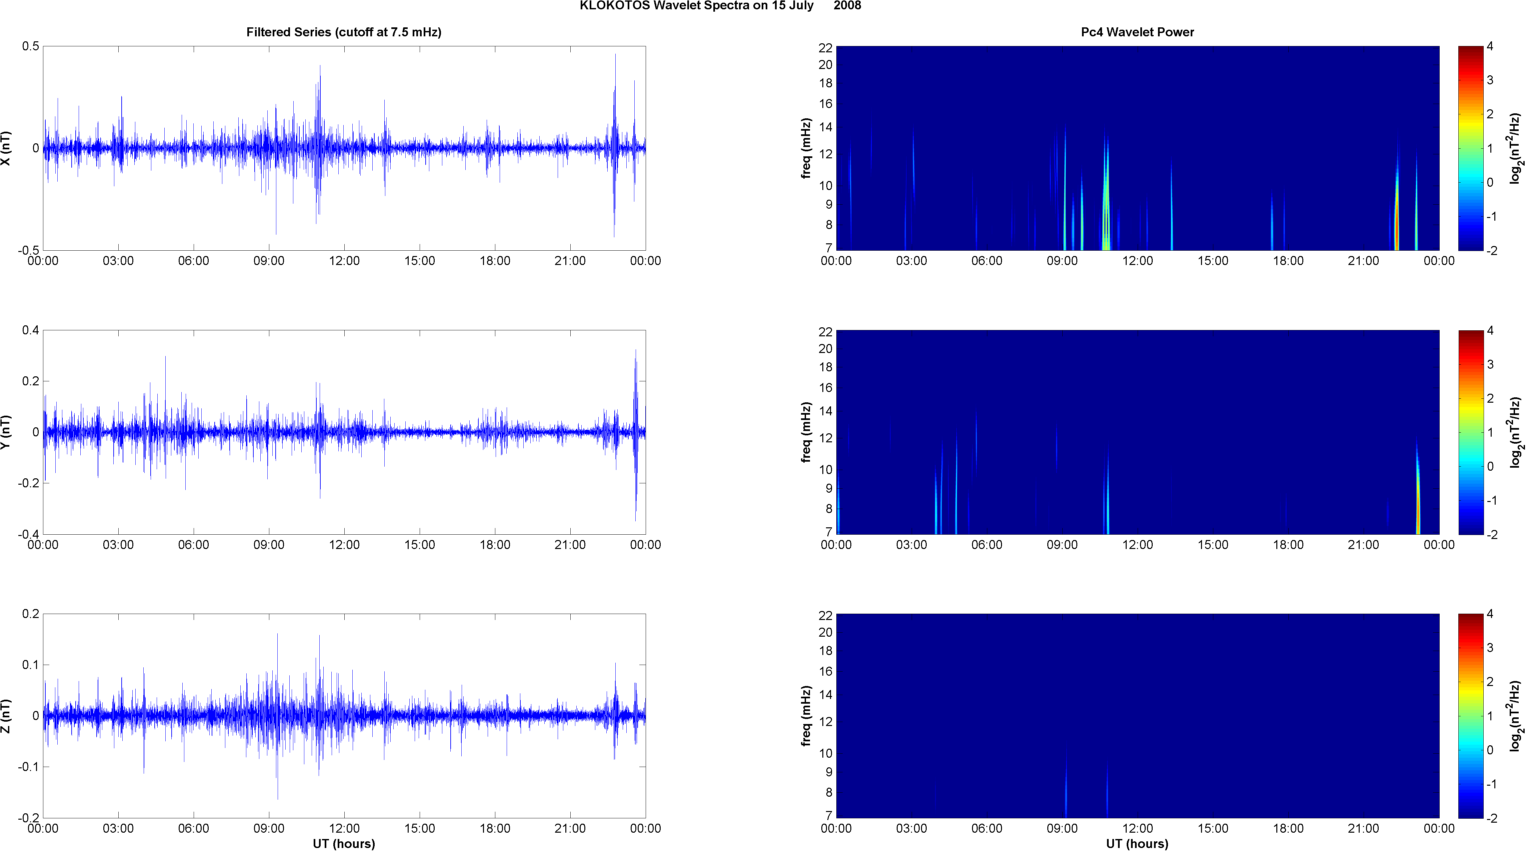Click freq (mHz) label of top spectrogram
Viewport: 1526px width, 851px height.
click(x=806, y=148)
